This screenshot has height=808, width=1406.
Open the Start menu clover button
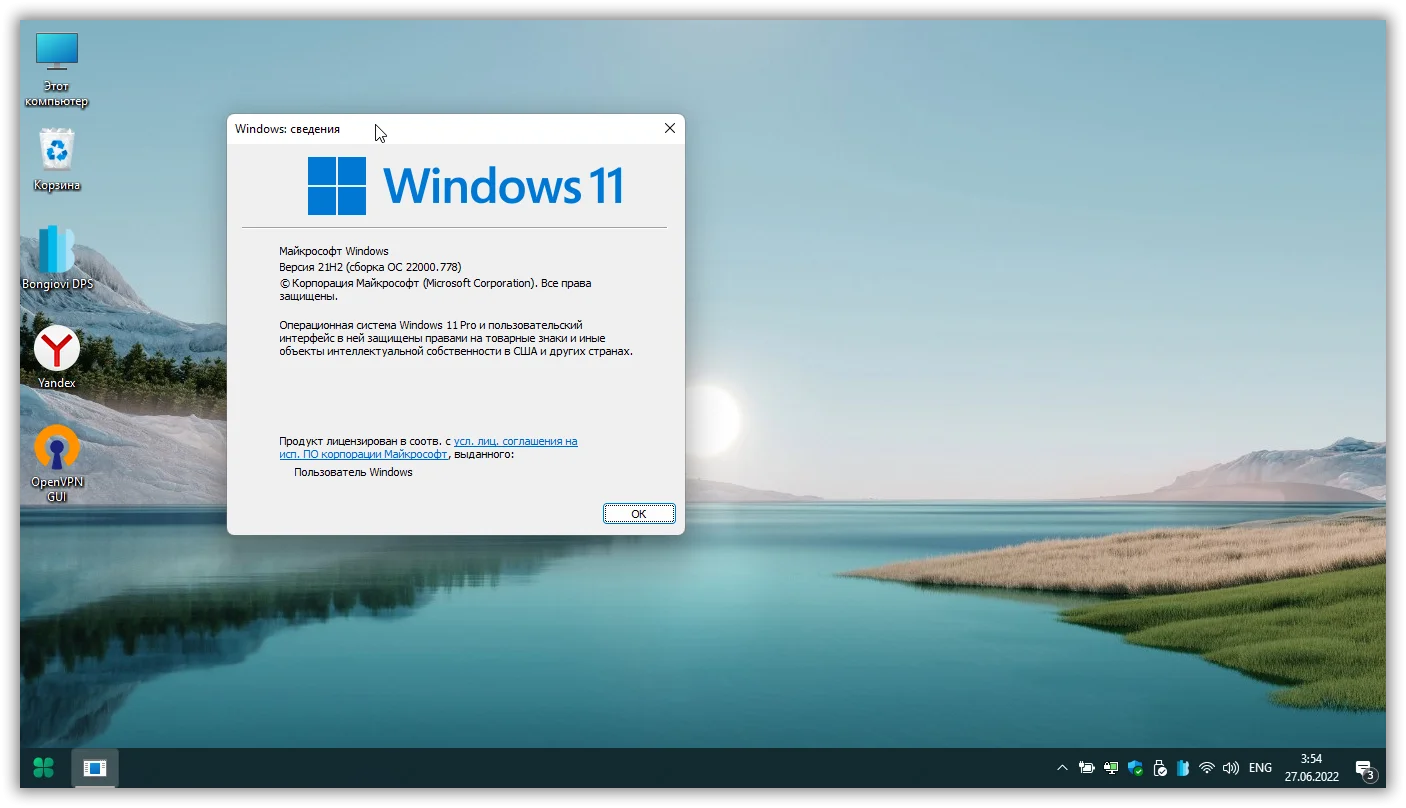(x=44, y=768)
